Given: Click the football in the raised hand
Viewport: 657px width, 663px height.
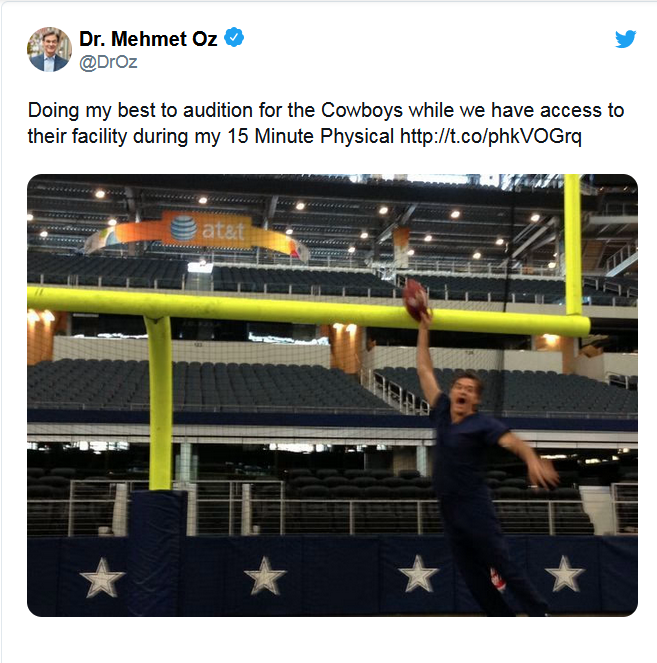Looking at the screenshot, I should 415,297.
